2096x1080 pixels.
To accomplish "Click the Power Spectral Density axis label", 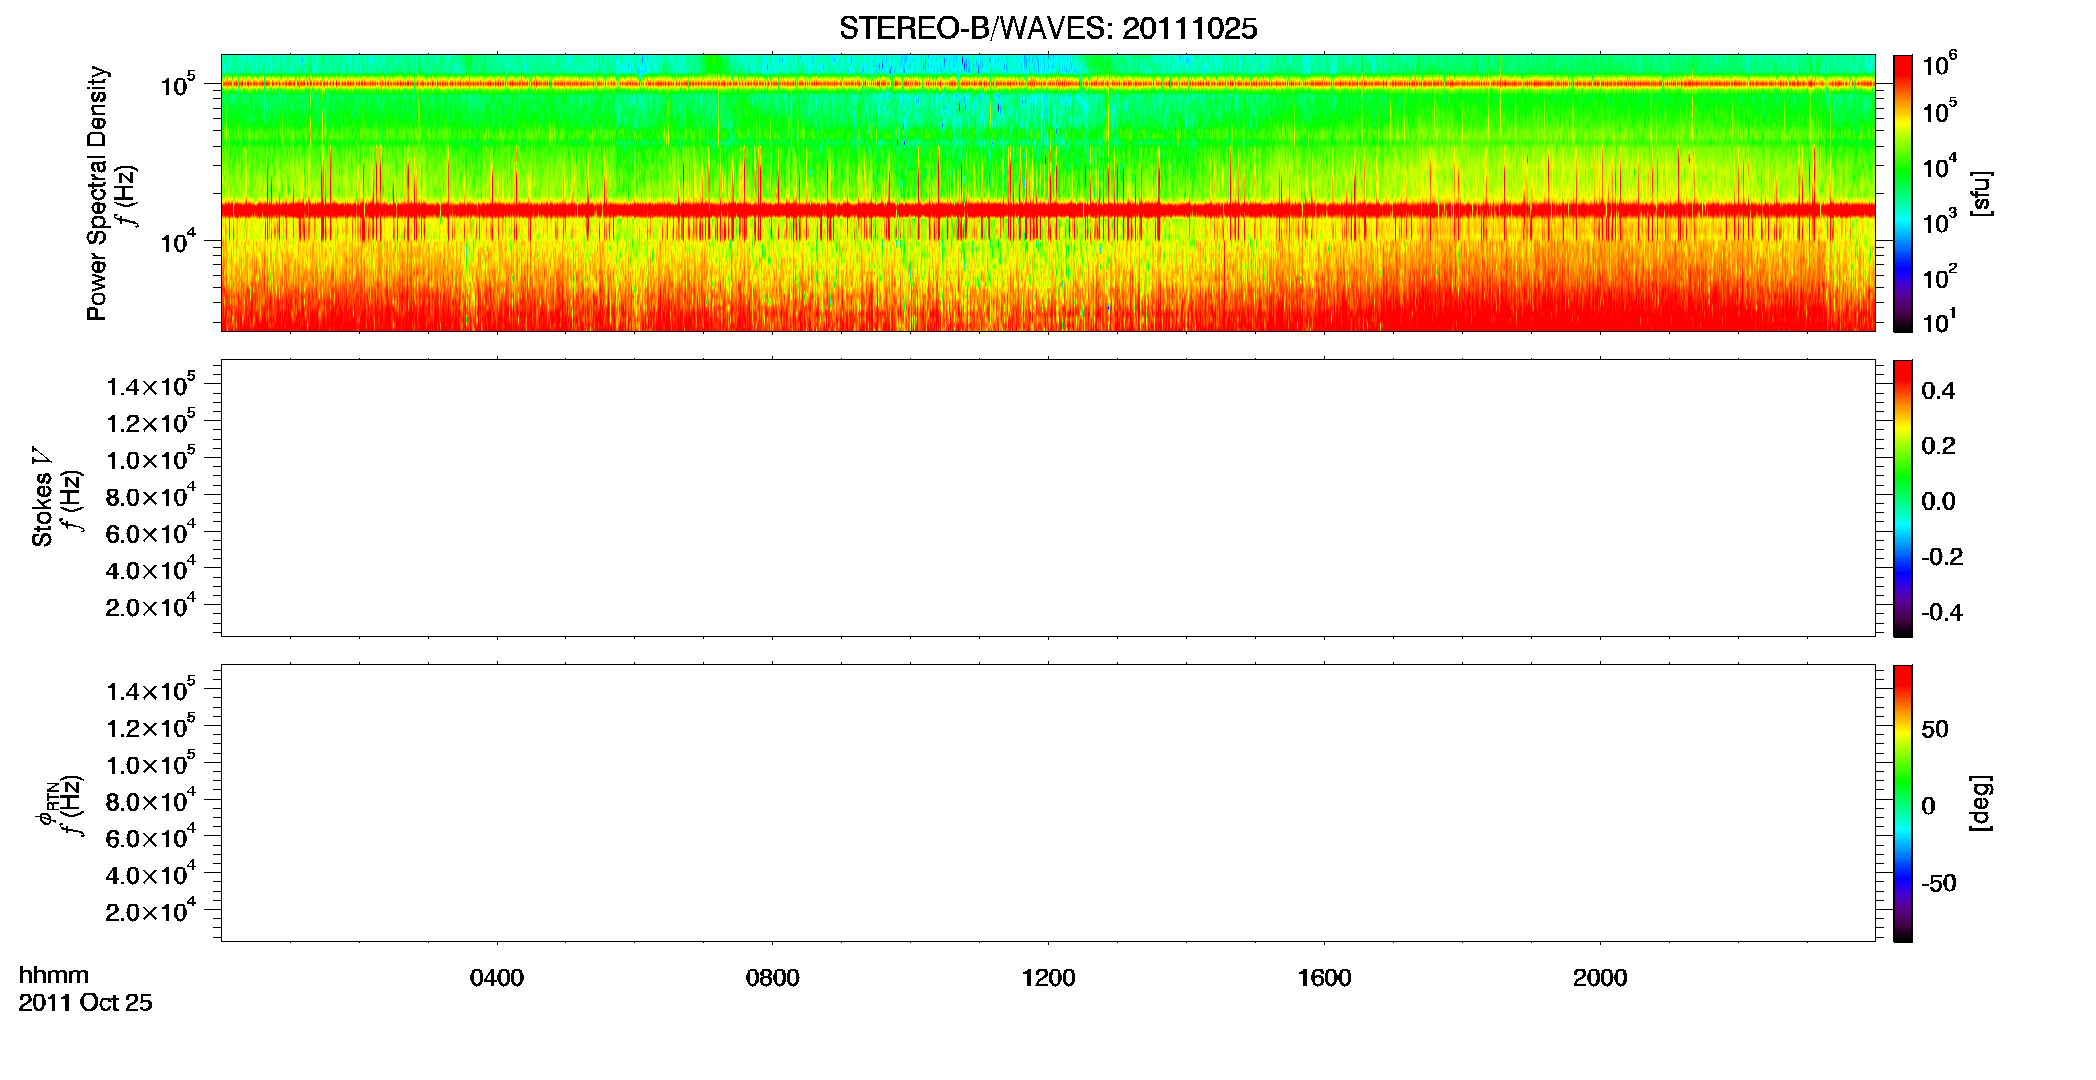I will (x=97, y=193).
